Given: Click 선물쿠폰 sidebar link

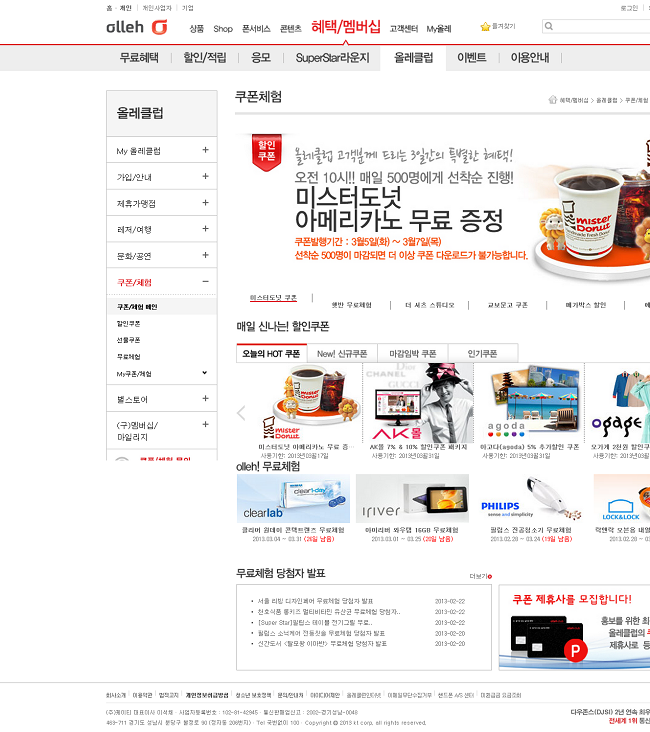Looking at the screenshot, I should click(128, 340).
